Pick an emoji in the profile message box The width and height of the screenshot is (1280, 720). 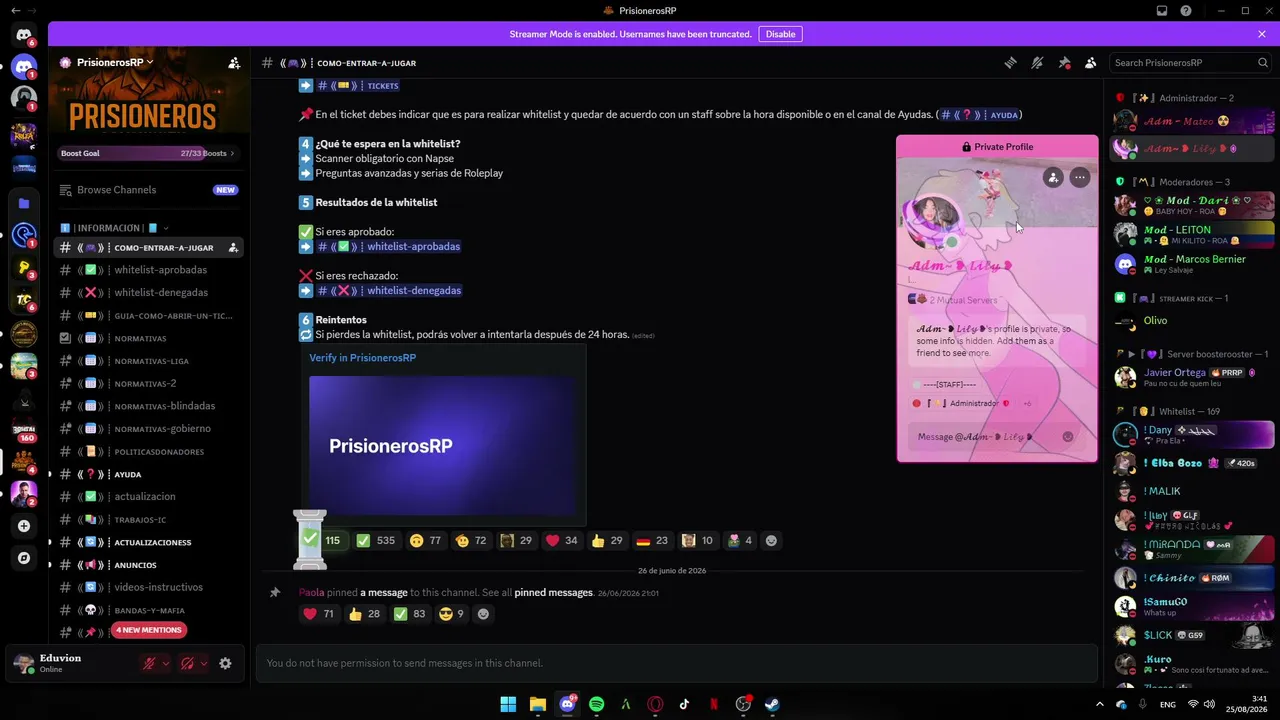point(1068,437)
